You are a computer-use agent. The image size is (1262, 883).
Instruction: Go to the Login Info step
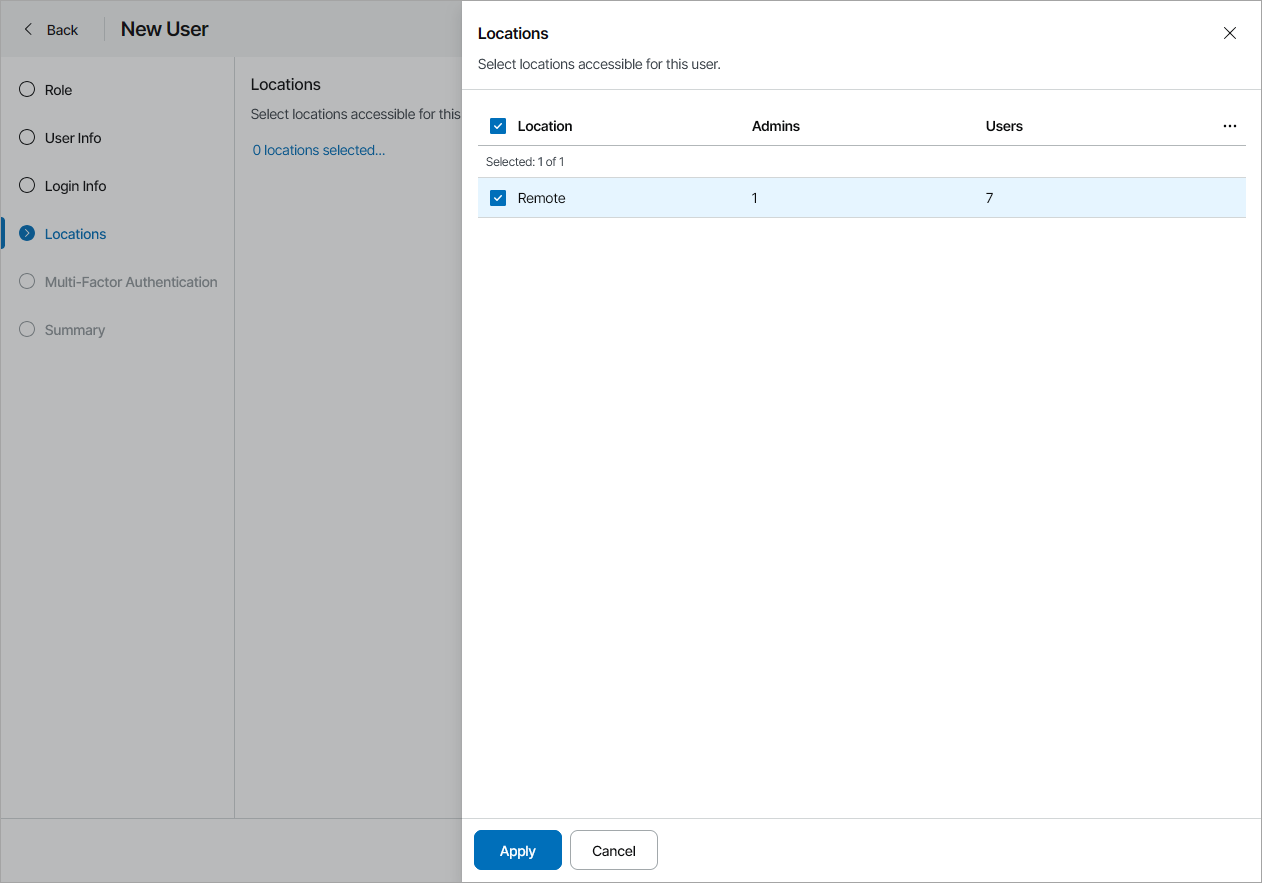pyautogui.click(x=75, y=186)
